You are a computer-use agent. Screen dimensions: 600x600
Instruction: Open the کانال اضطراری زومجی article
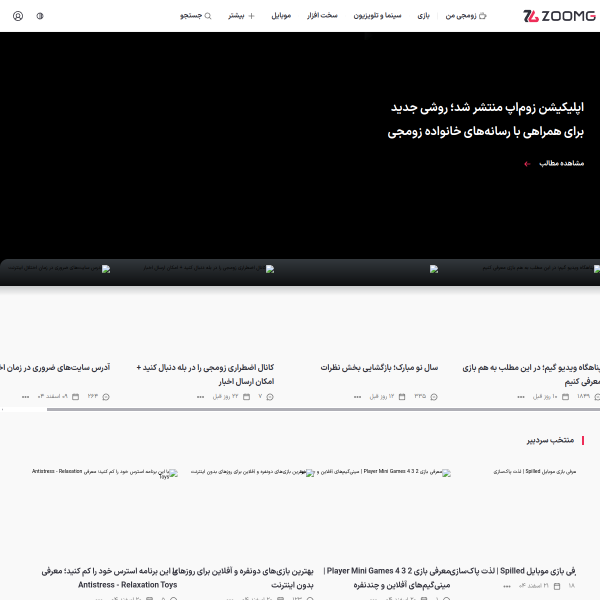(x=205, y=374)
